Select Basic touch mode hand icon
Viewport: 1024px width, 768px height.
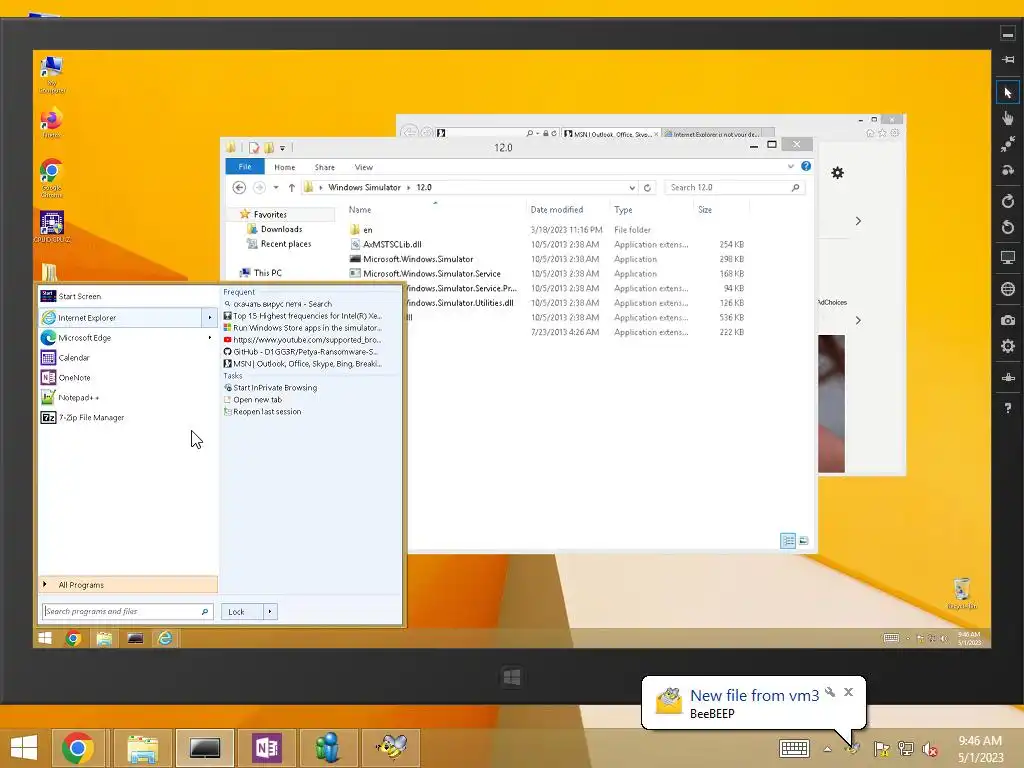[1008, 118]
